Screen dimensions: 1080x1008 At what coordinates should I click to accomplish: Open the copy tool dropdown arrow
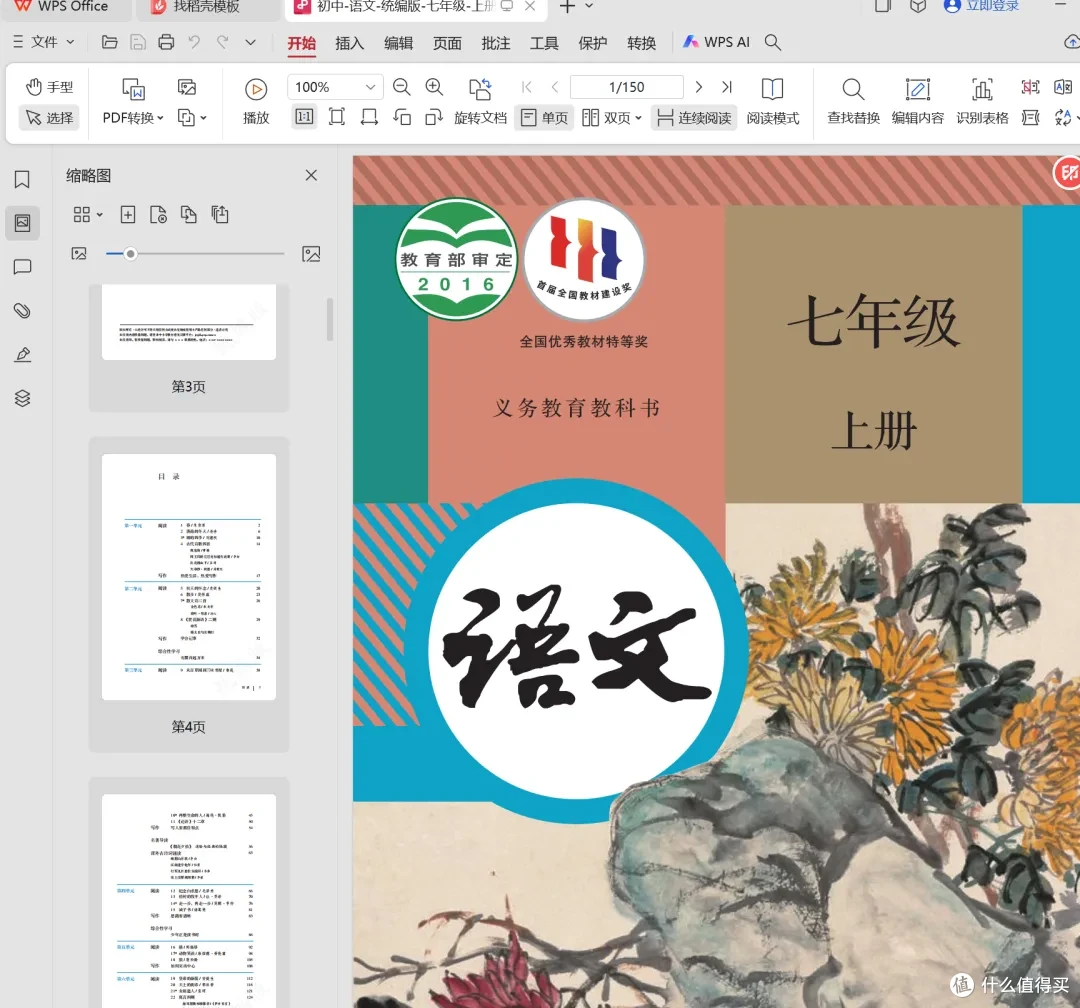[204, 119]
